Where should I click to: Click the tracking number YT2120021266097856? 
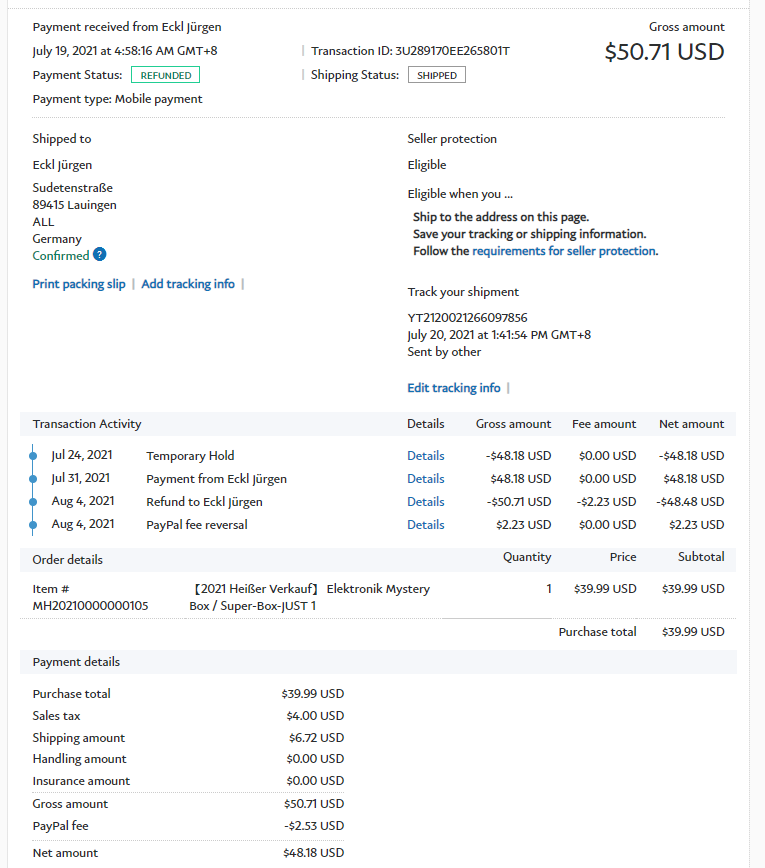click(467, 318)
